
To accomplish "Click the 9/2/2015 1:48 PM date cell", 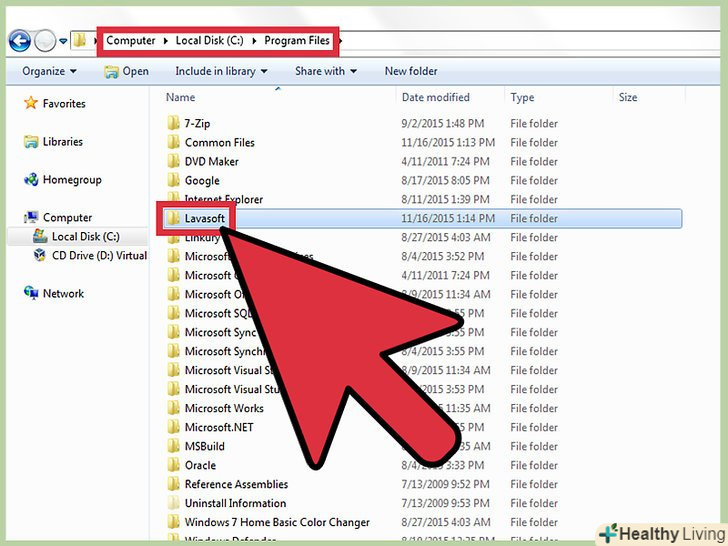I will (442, 124).
